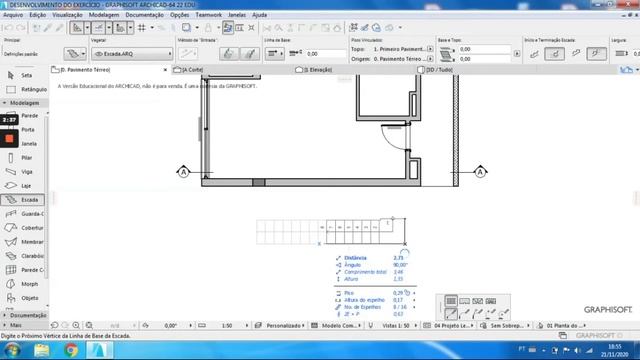This screenshot has height=360, width=640.
Task: Click the base line offset 0,00 field
Action: point(325,54)
